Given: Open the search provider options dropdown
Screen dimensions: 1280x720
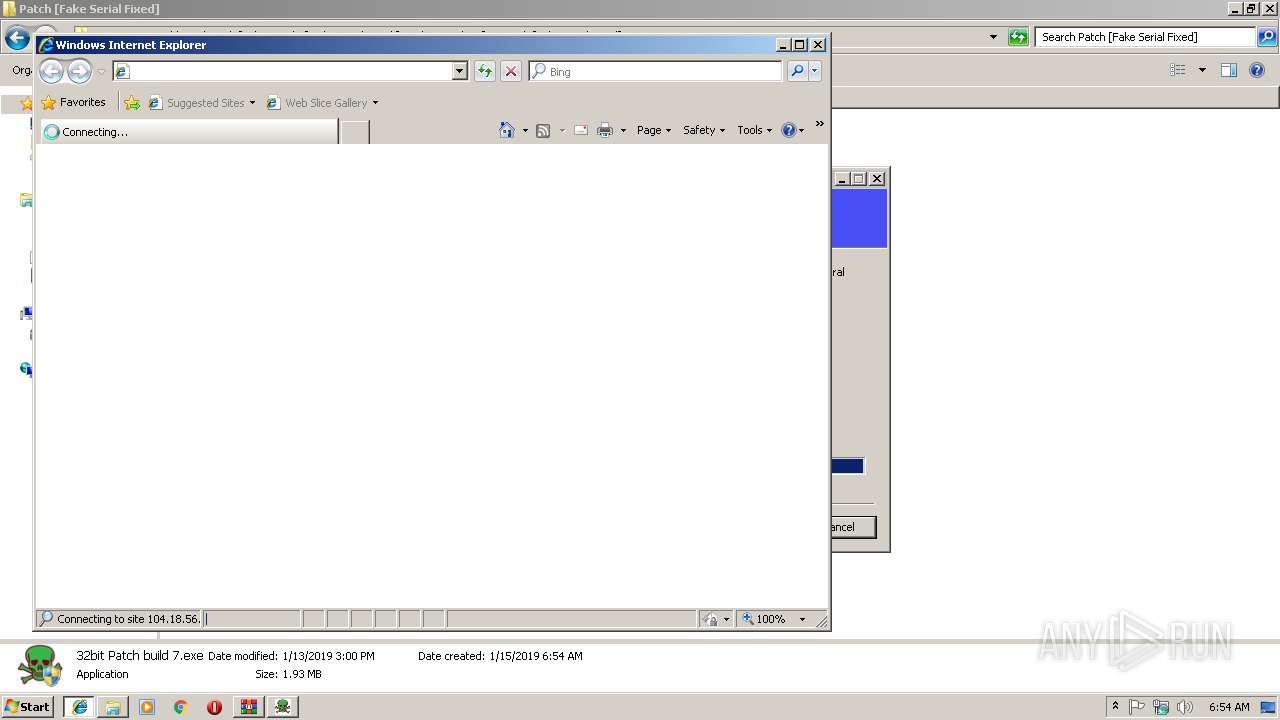Looking at the screenshot, I should point(815,71).
